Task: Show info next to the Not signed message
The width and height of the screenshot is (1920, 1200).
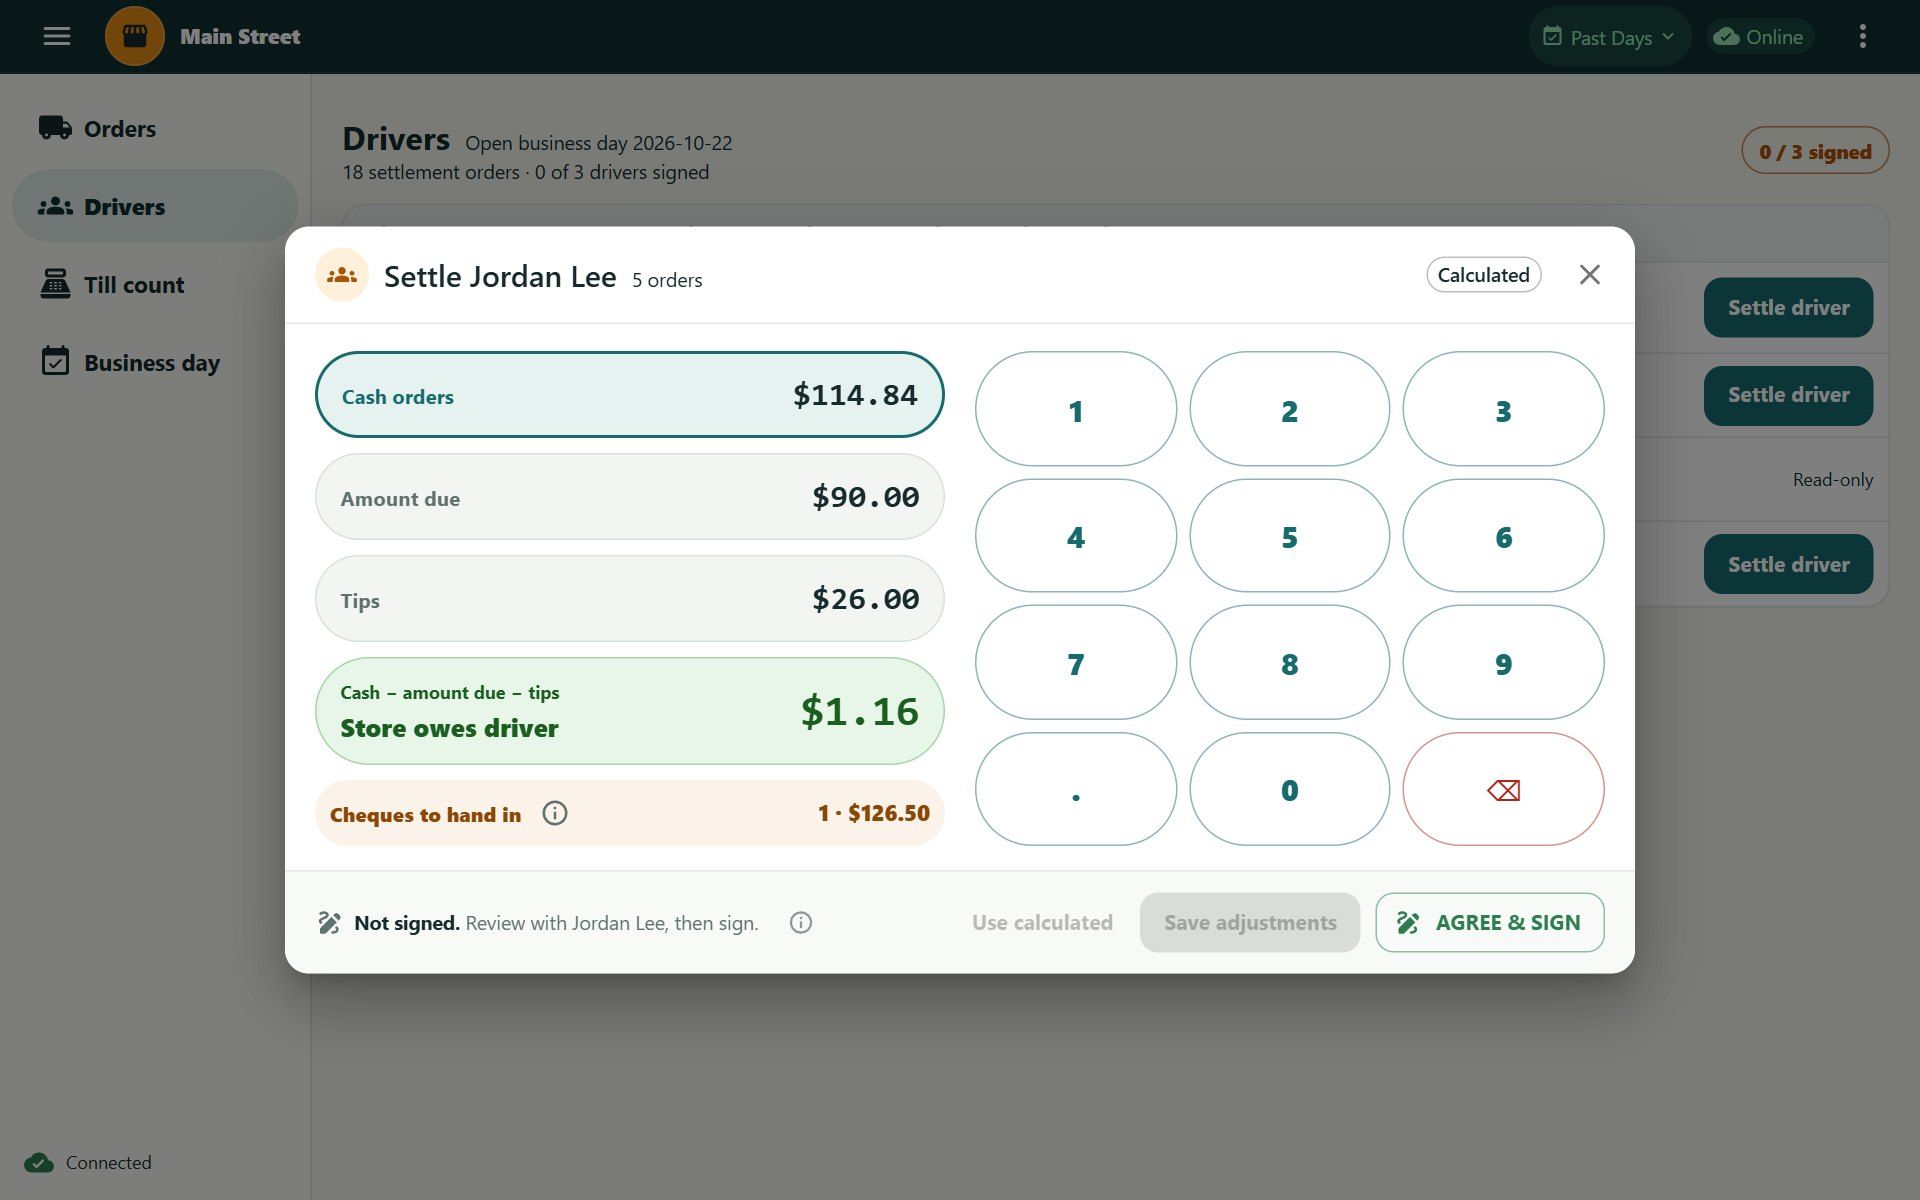Action: coord(801,923)
